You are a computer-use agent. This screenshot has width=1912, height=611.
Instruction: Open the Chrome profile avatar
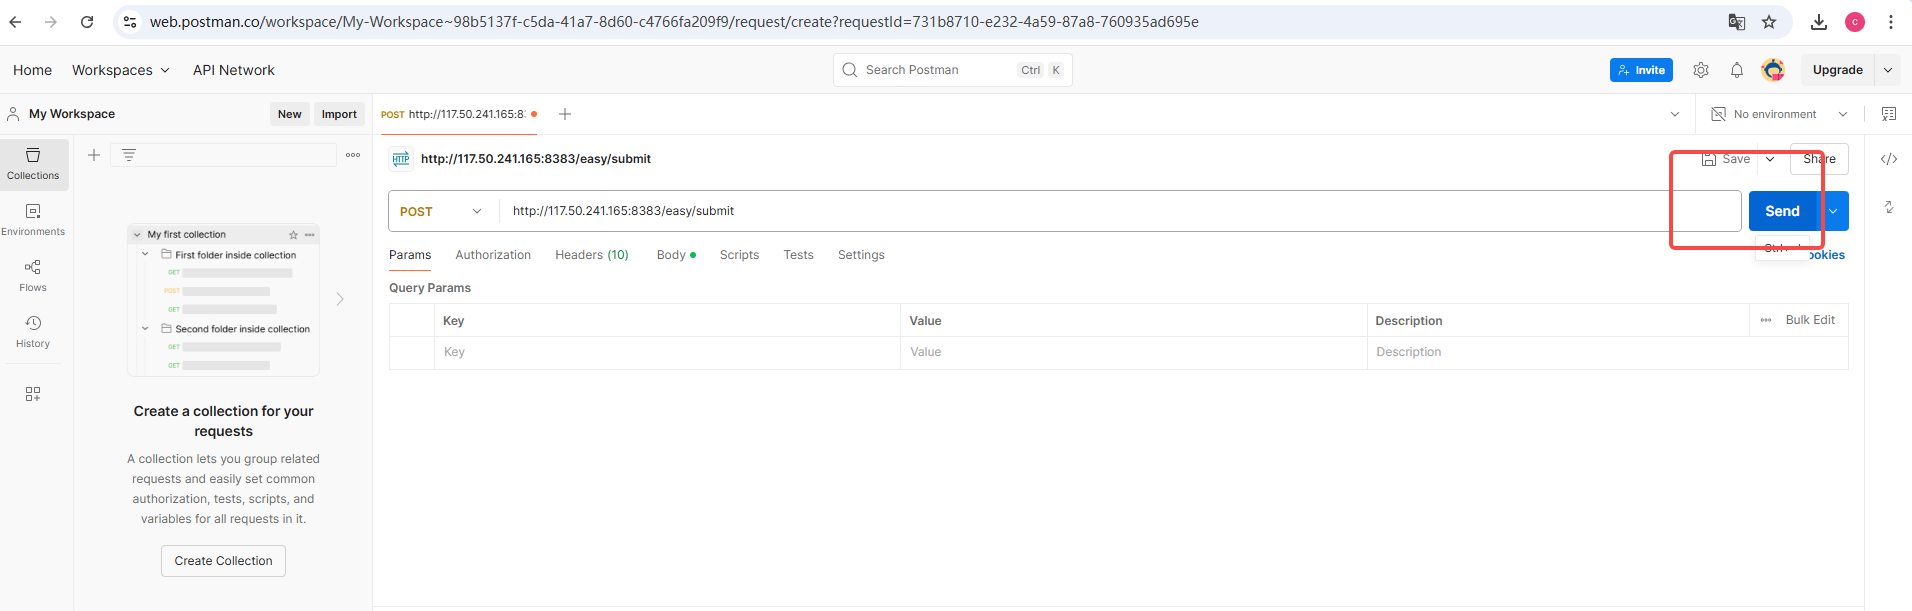(x=1855, y=22)
